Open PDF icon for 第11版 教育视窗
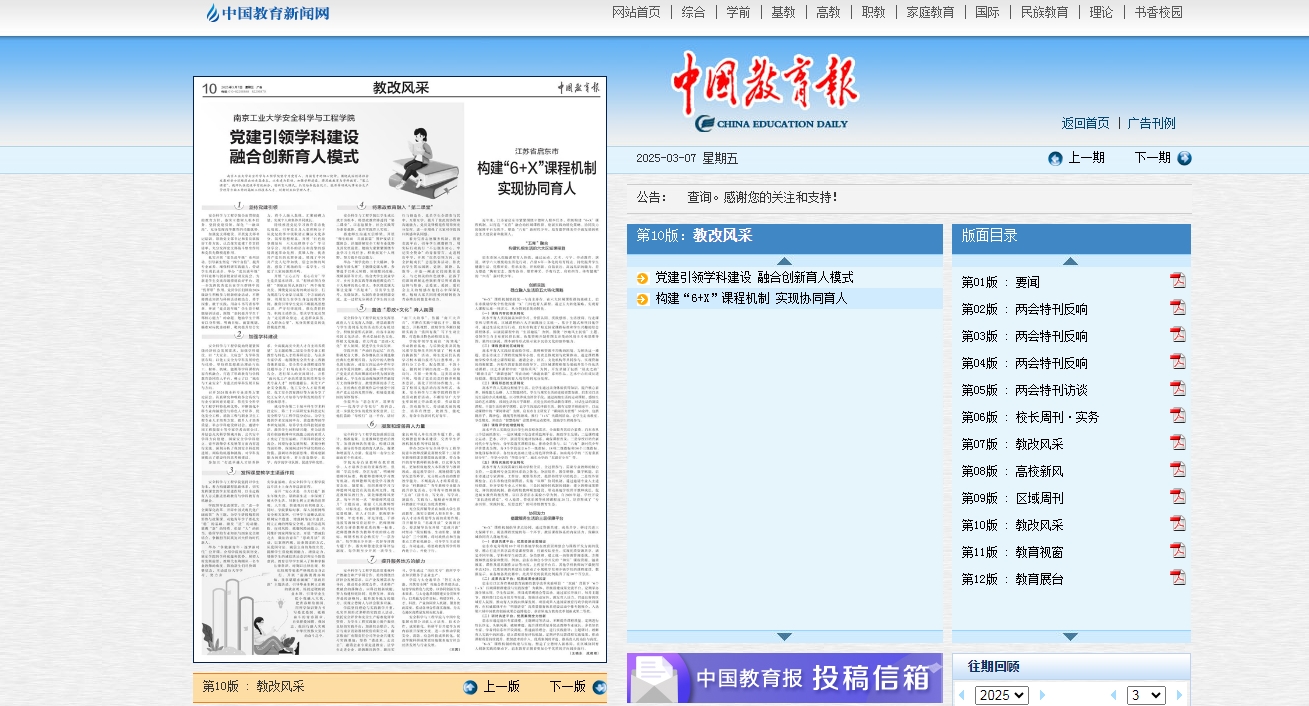1309x706 pixels. (x=1178, y=551)
